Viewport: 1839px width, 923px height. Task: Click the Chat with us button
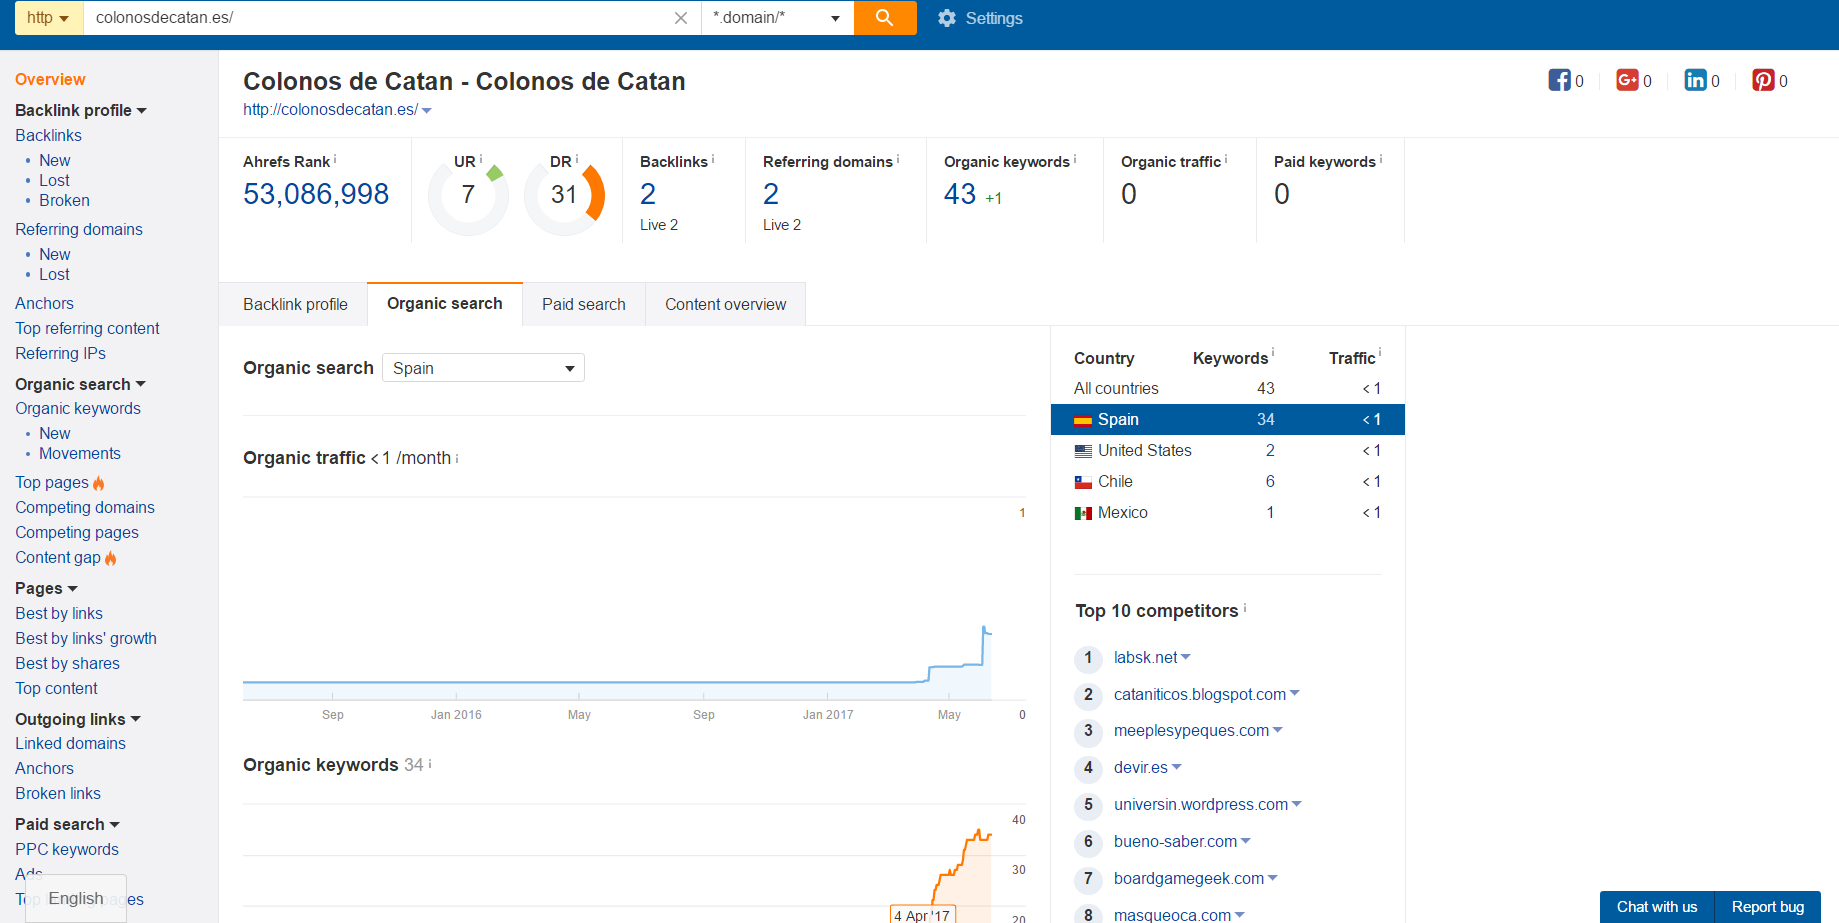[x=1657, y=907]
